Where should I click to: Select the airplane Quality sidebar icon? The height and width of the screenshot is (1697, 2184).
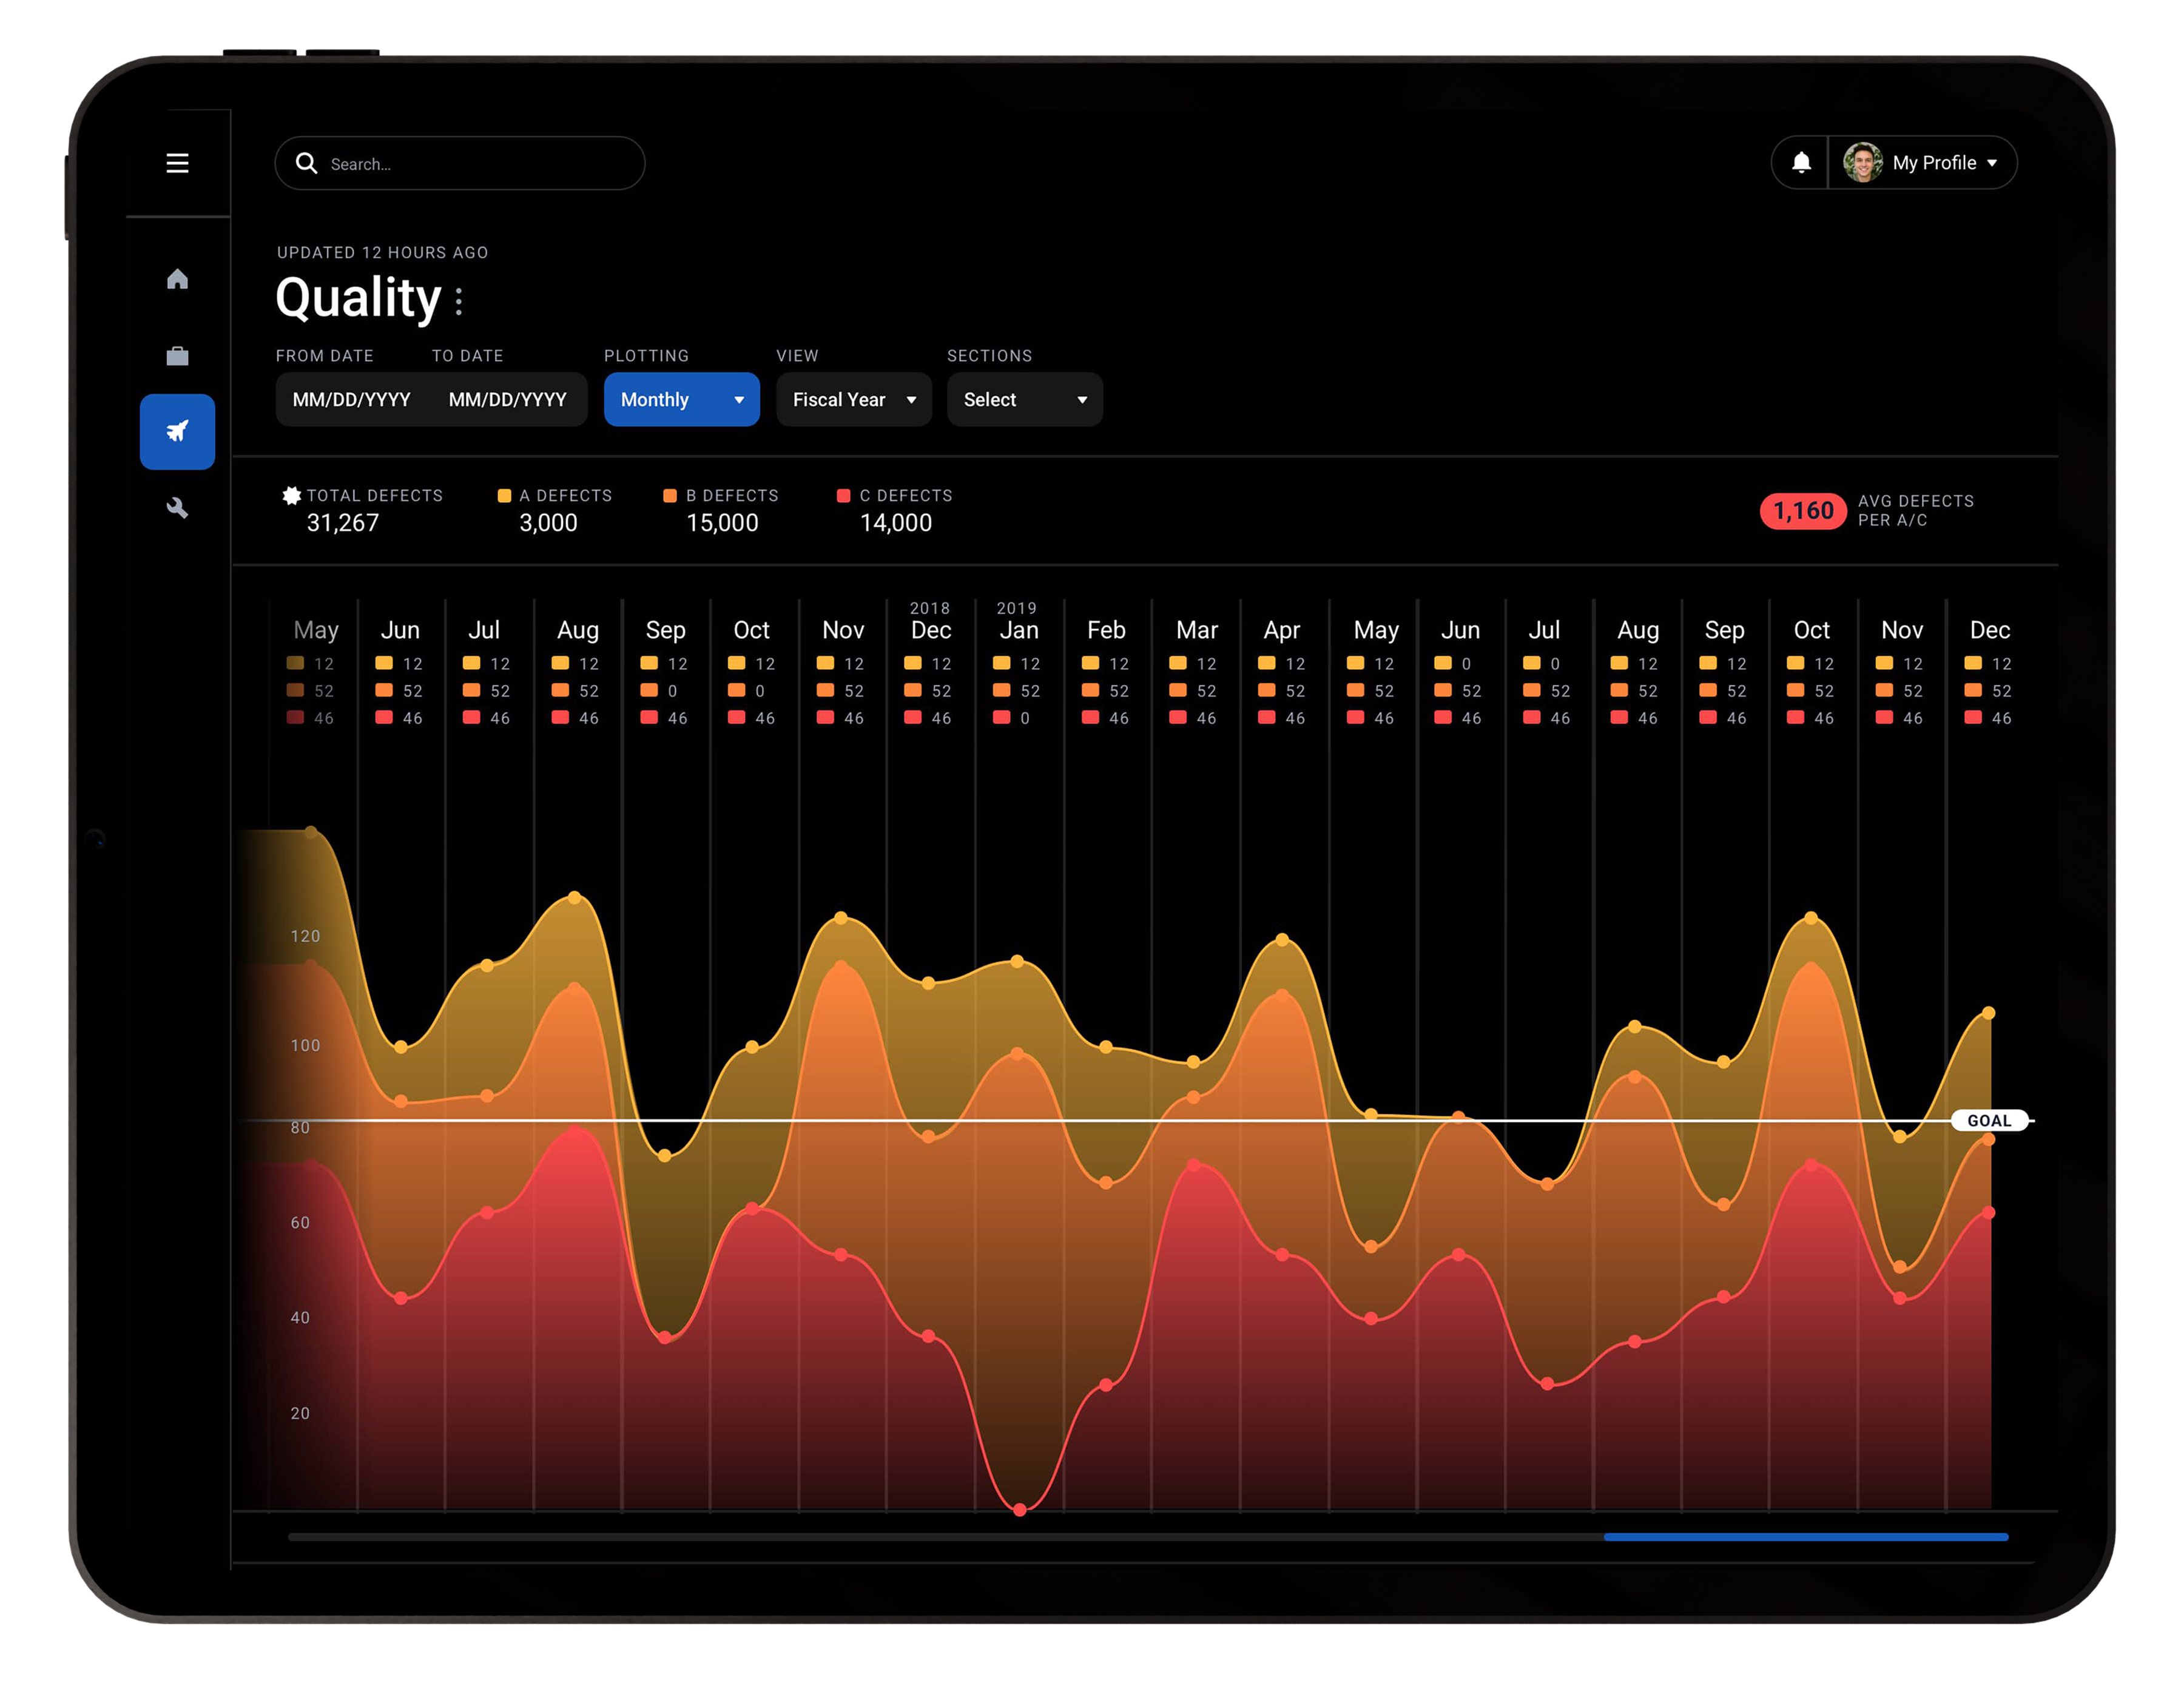point(177,431)
